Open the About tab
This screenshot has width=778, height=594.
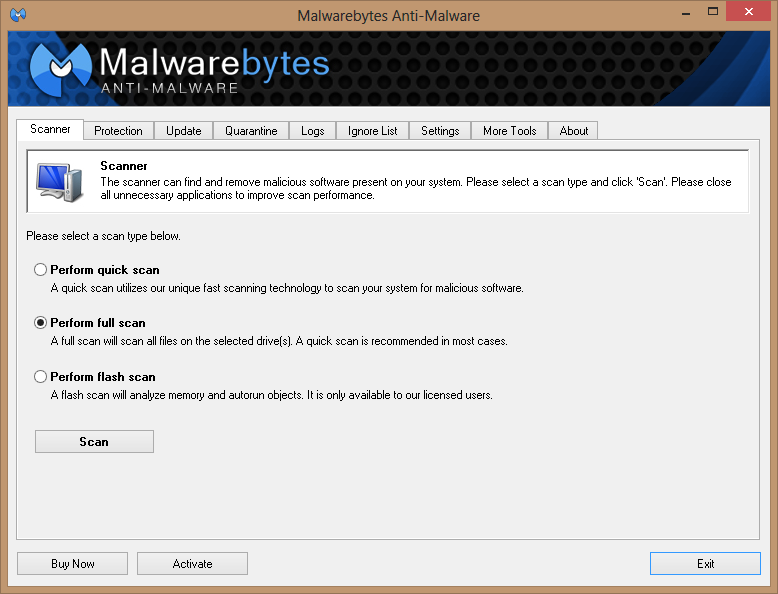pos(574,131)
